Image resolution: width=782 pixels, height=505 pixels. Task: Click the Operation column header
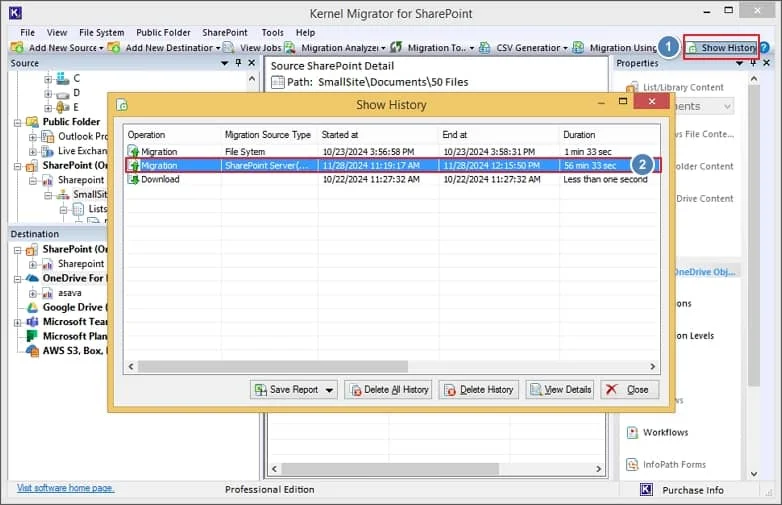[x=173, y=135]
